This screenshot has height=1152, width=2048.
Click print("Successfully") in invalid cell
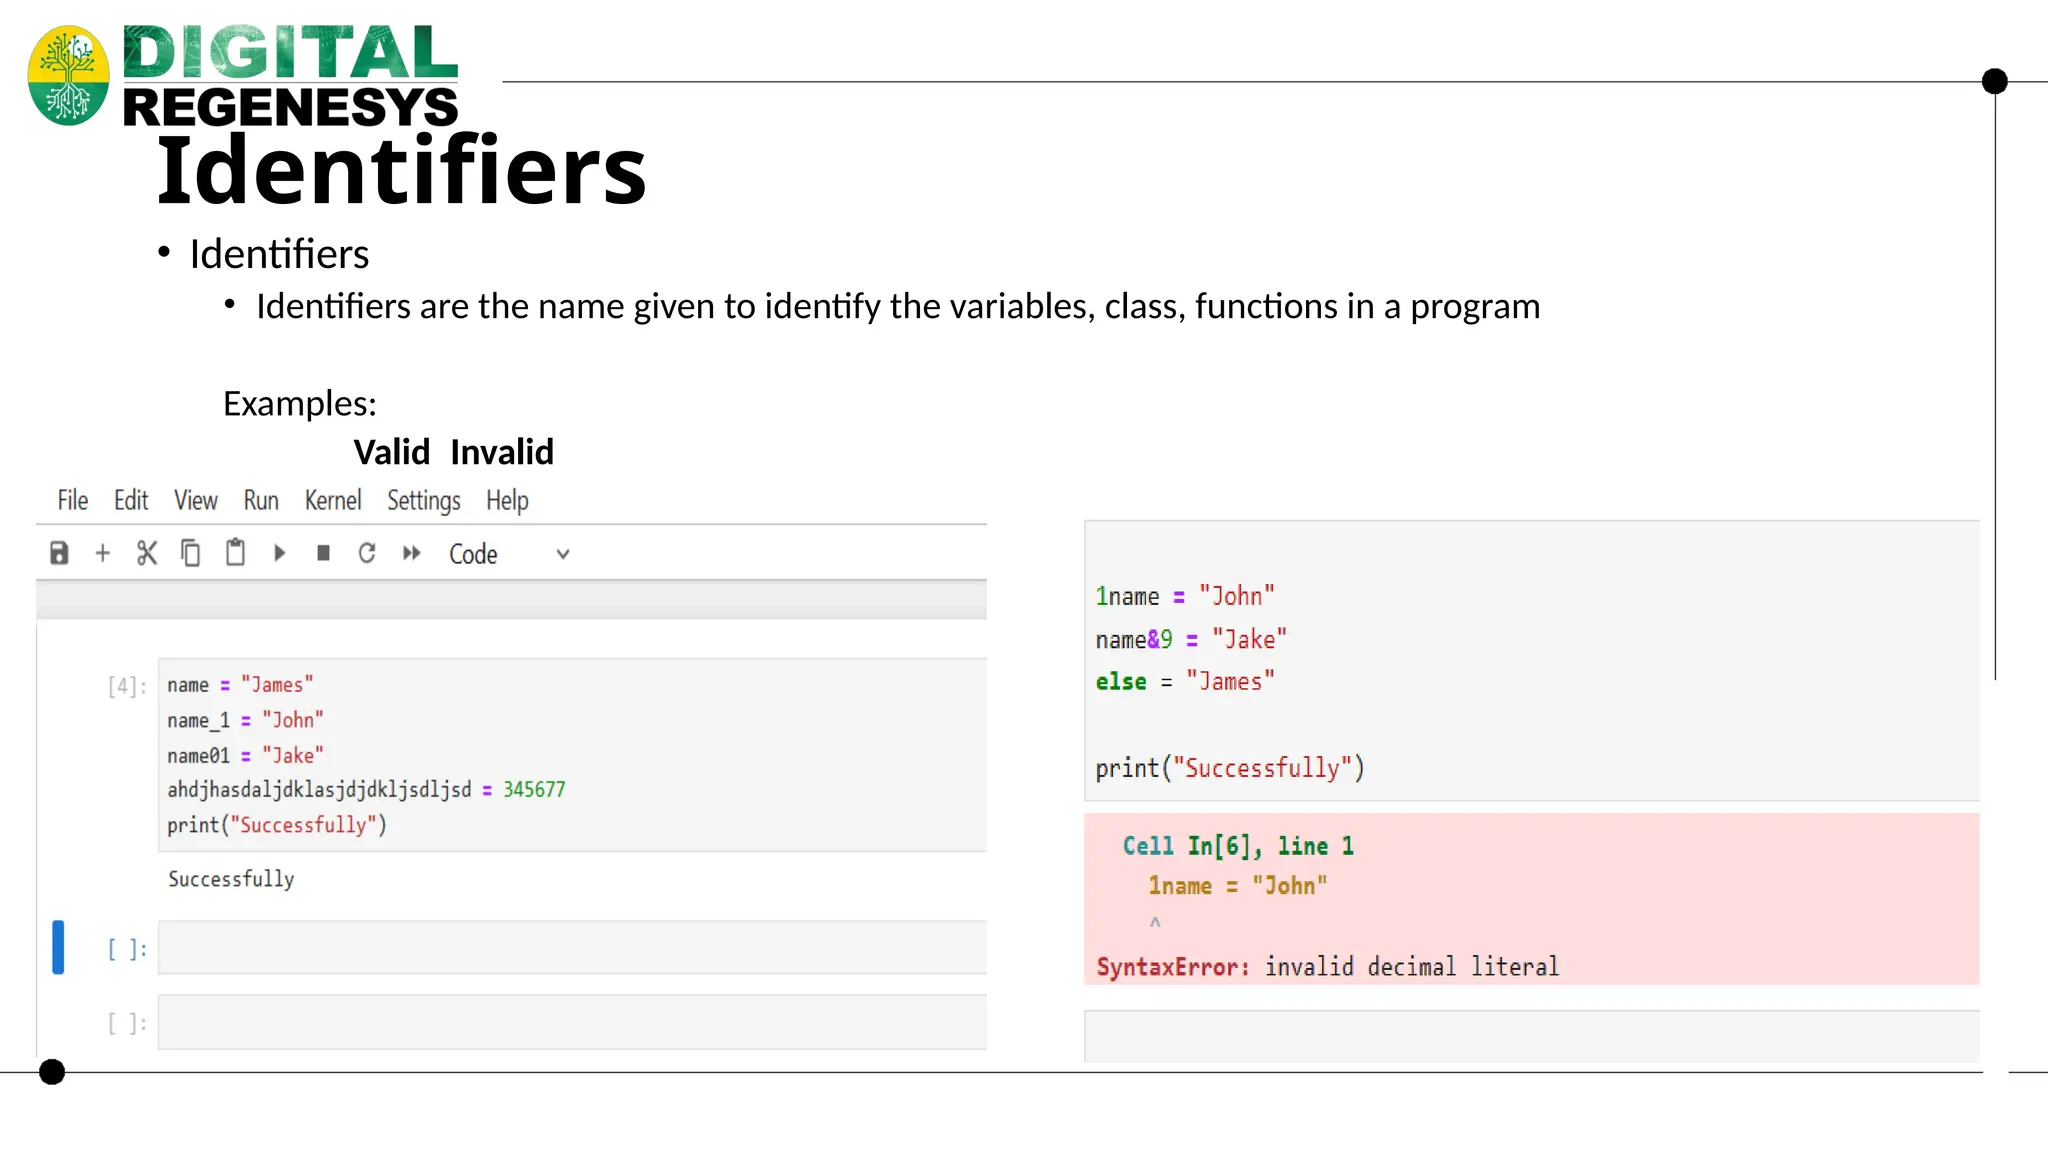click(x=1230, y=768)
